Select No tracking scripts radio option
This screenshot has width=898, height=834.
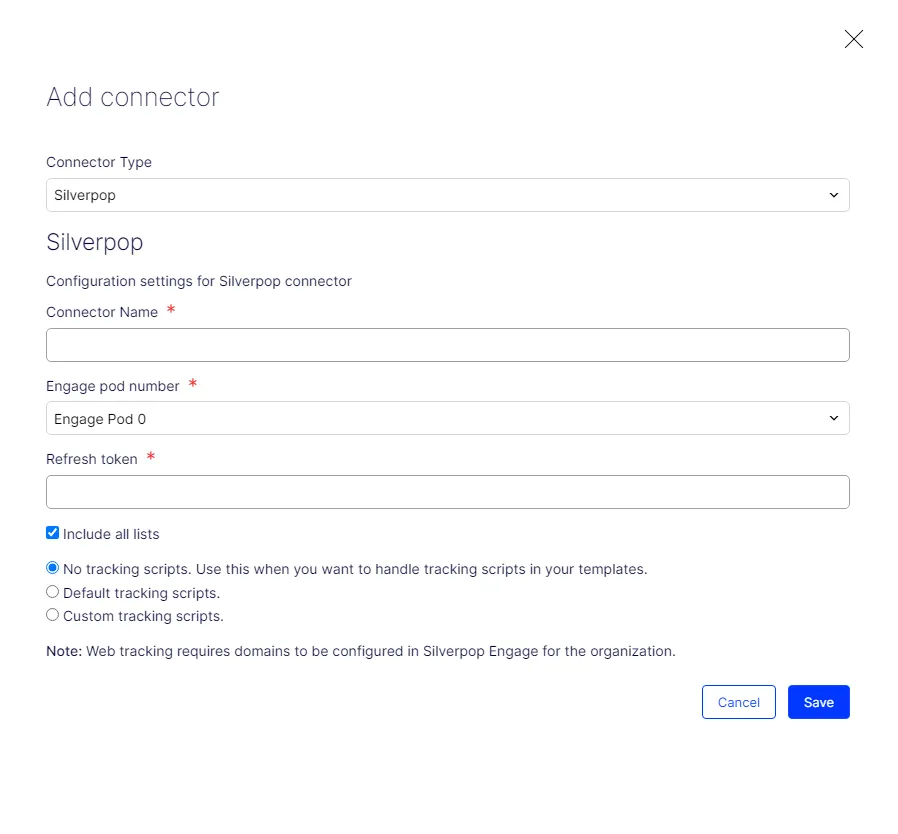[x=53, y=568]
